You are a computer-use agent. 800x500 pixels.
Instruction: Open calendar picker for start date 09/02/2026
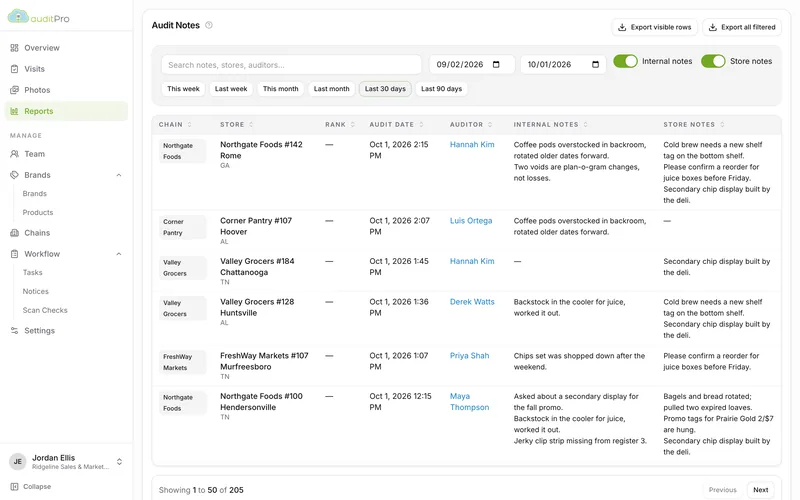(x=496, y=64)
